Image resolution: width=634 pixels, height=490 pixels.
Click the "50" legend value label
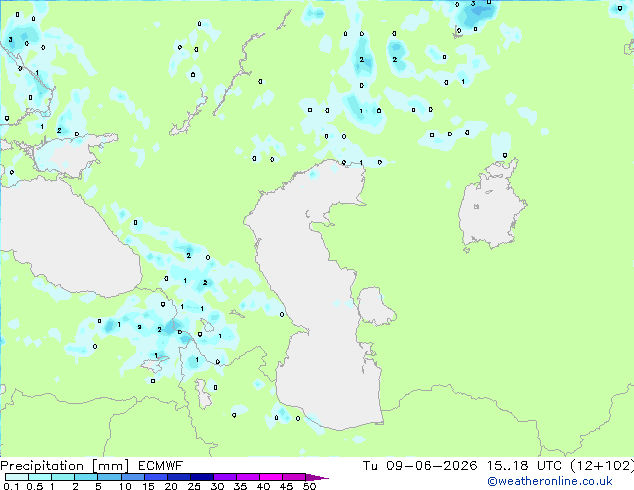[309, 486]
